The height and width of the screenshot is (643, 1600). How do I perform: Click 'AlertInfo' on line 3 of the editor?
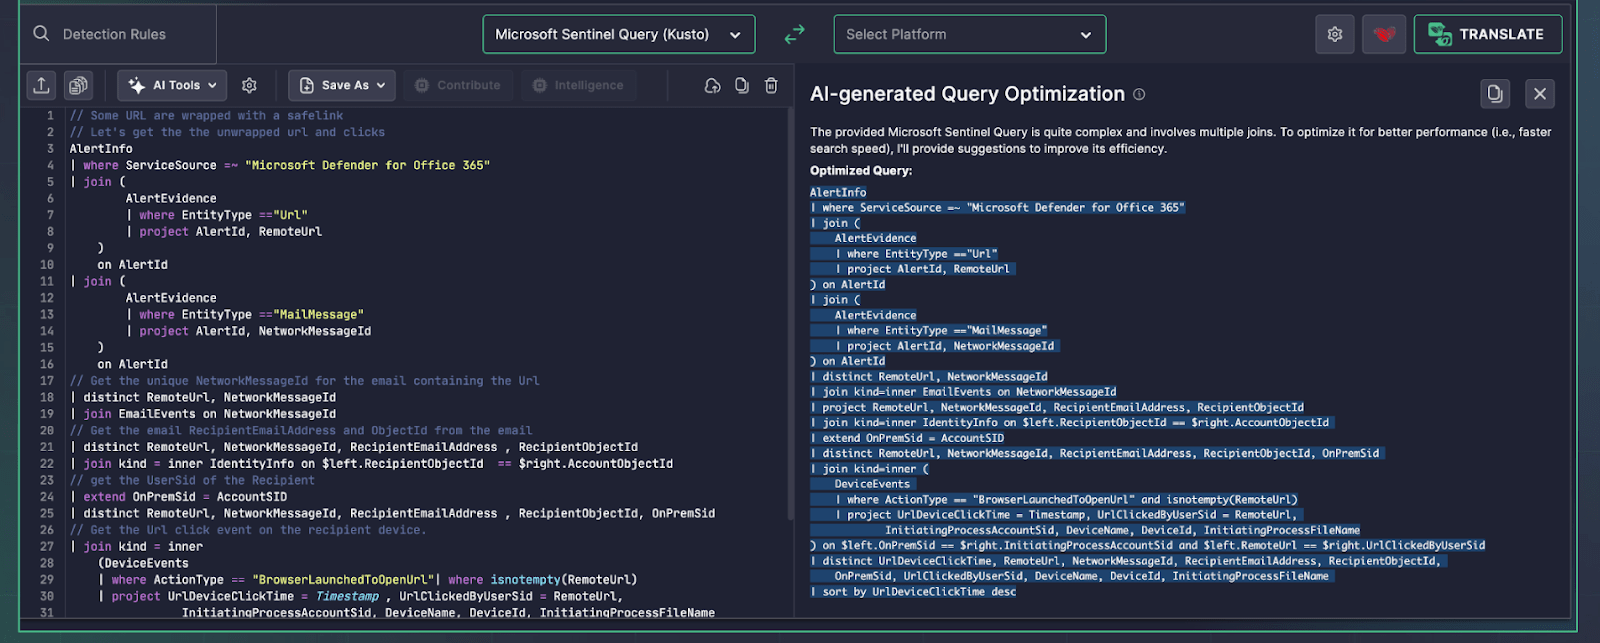101,148
